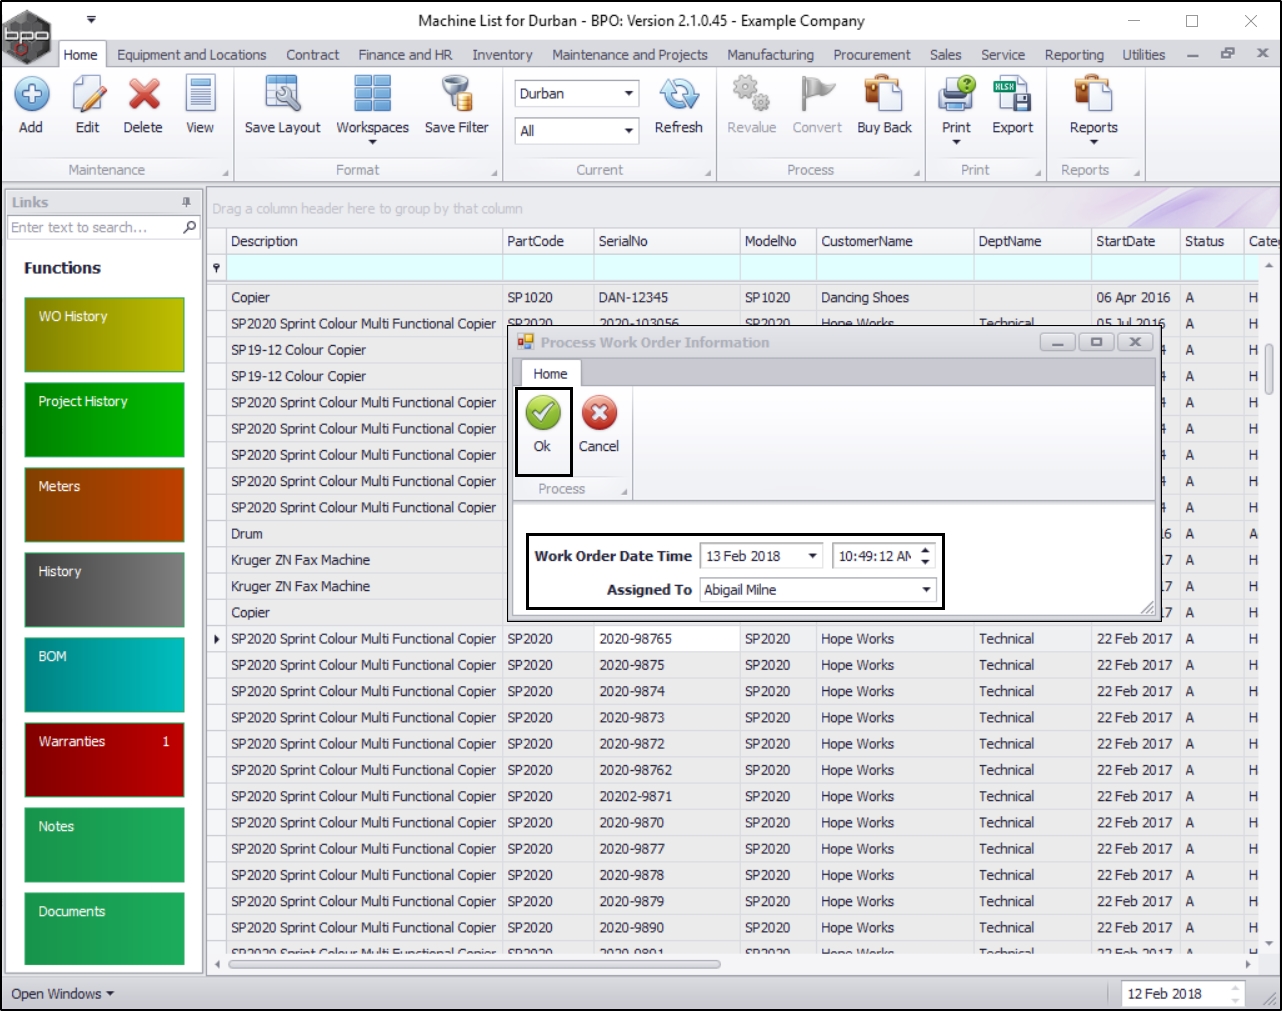This screenshot has height=1011, width=1282.
Task: Switch to the Inventory ribbon tab
Action: [x=502, y=55]
